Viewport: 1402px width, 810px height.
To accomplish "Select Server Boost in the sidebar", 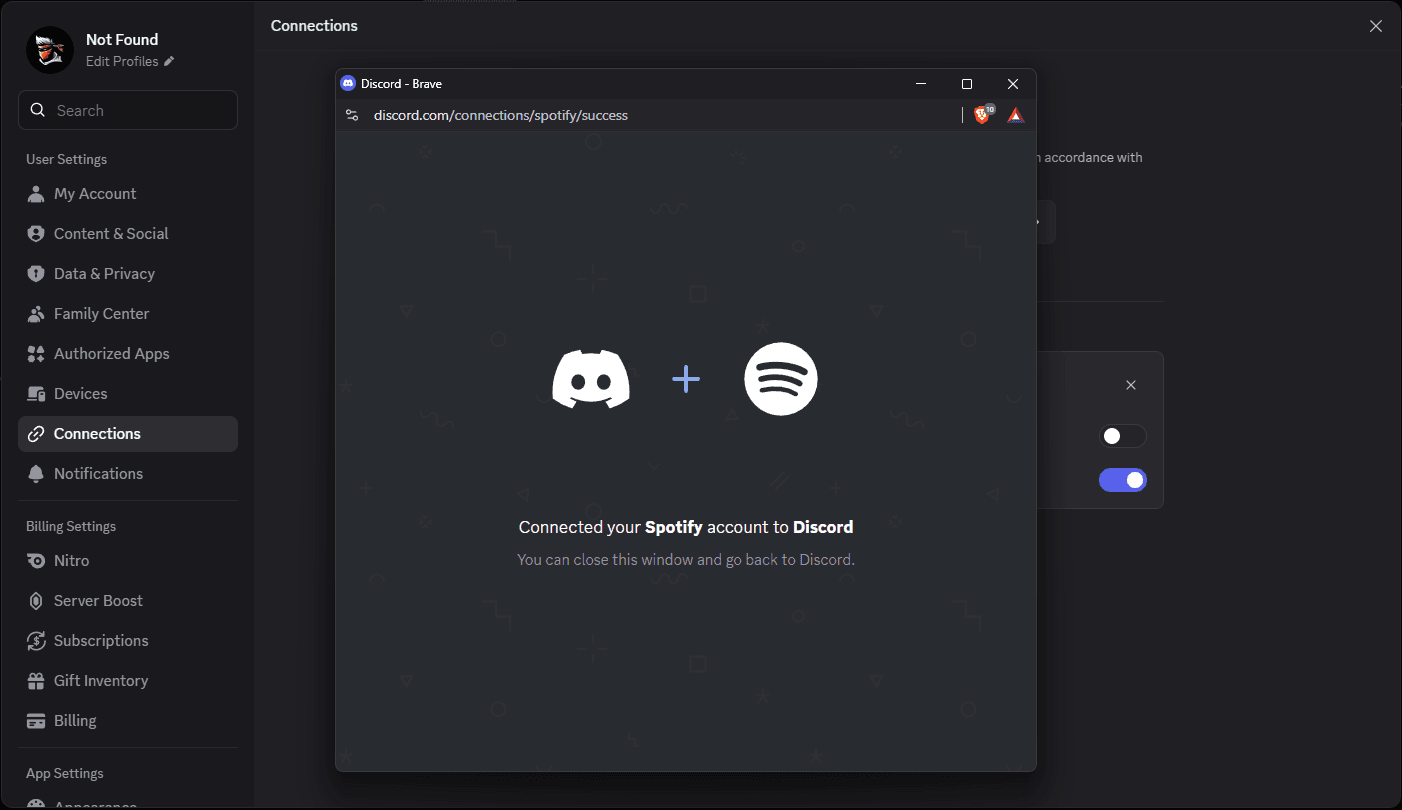I will [96, 600].
